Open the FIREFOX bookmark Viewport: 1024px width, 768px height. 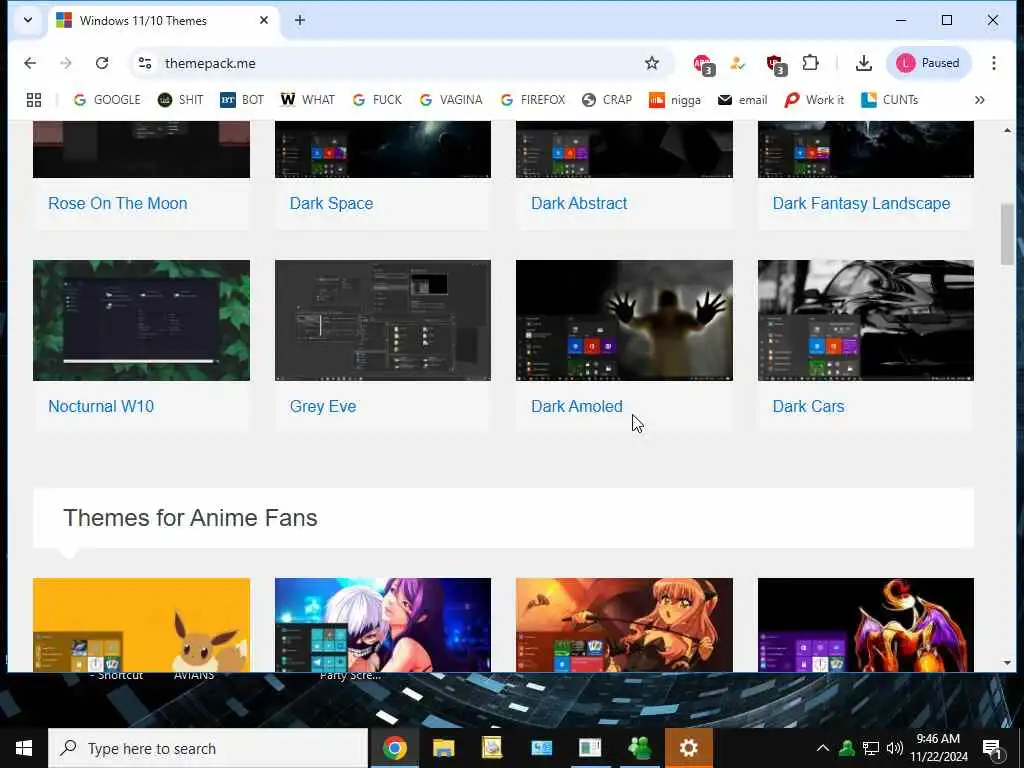[533, 100]
